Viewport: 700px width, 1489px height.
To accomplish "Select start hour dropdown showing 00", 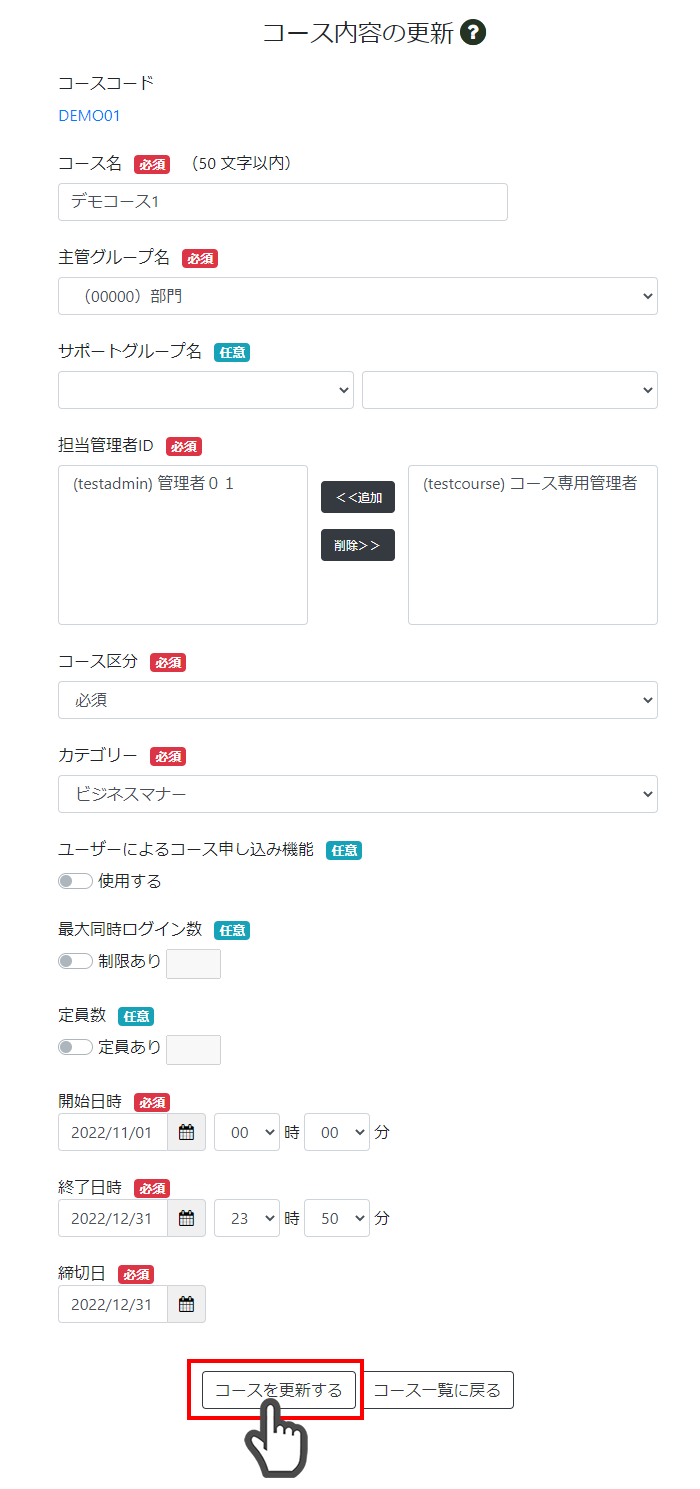I will [x=247, y=1132].
